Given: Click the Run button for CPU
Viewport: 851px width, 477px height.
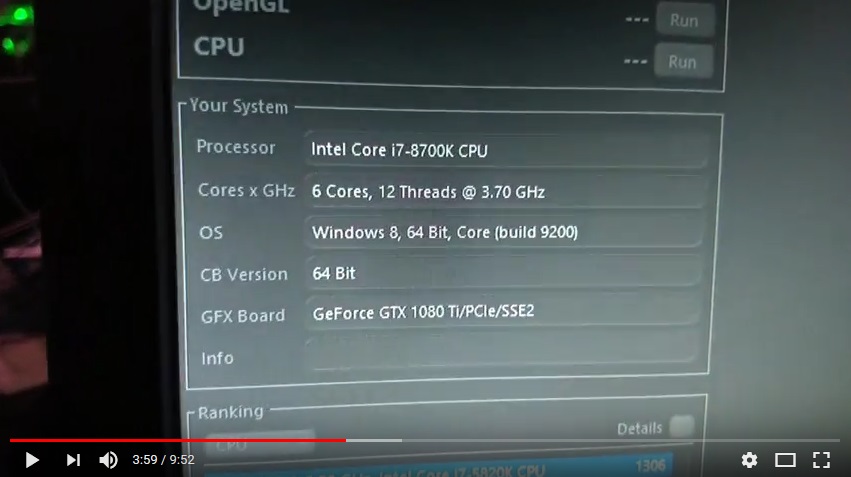Looking at the screenshot, I should coord(682,62).
